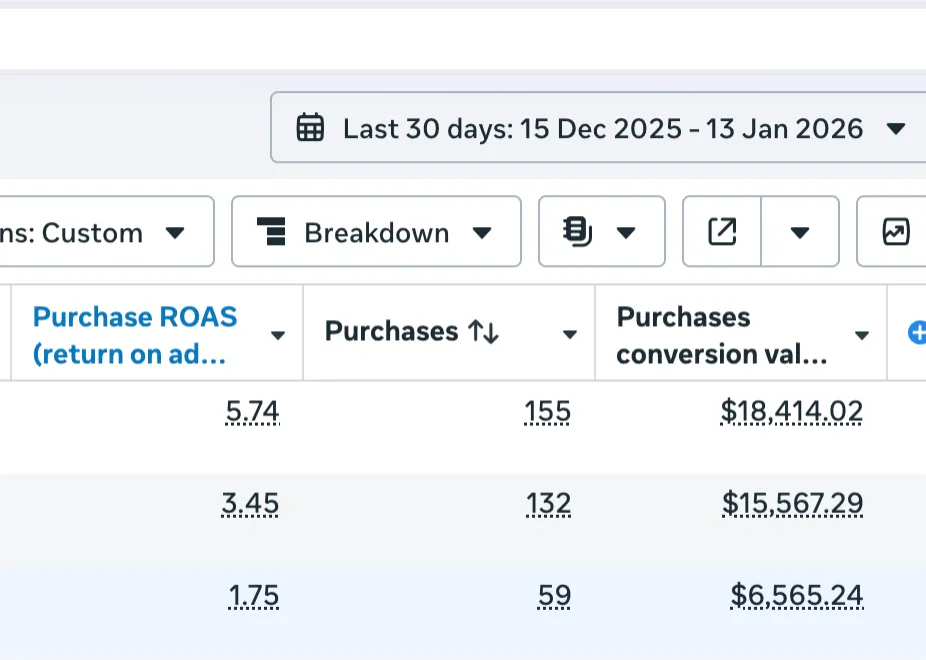
Task: Open Purchase ROAS column options caret
Action: click(x=278, y=335)
